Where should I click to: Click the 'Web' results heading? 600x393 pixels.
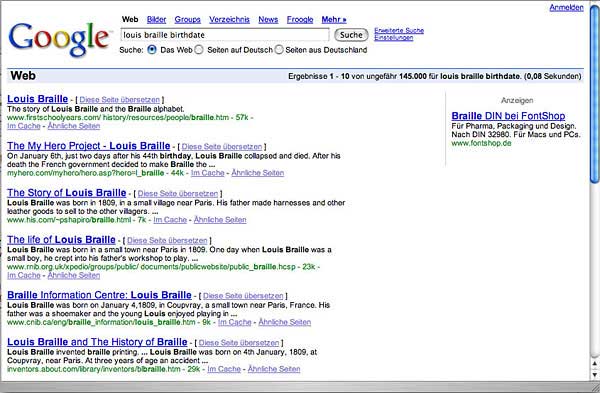[23, 76]
